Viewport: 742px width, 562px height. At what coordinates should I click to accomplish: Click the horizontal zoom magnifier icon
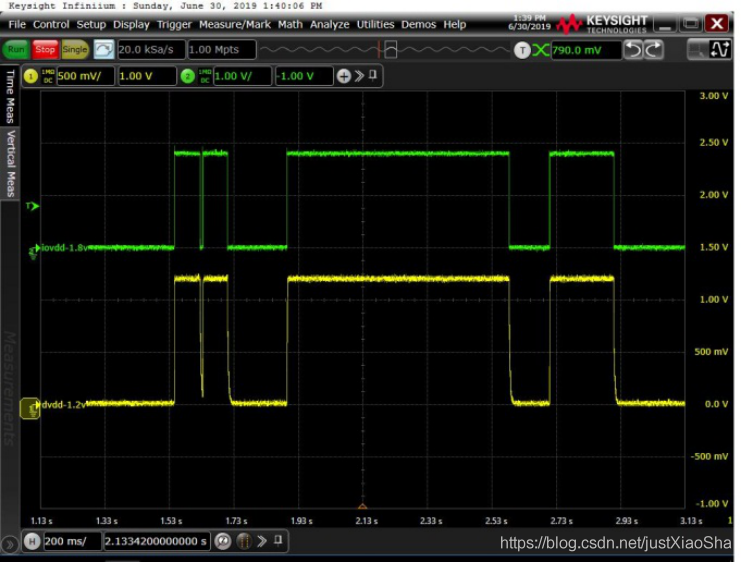tap(222, 541)
